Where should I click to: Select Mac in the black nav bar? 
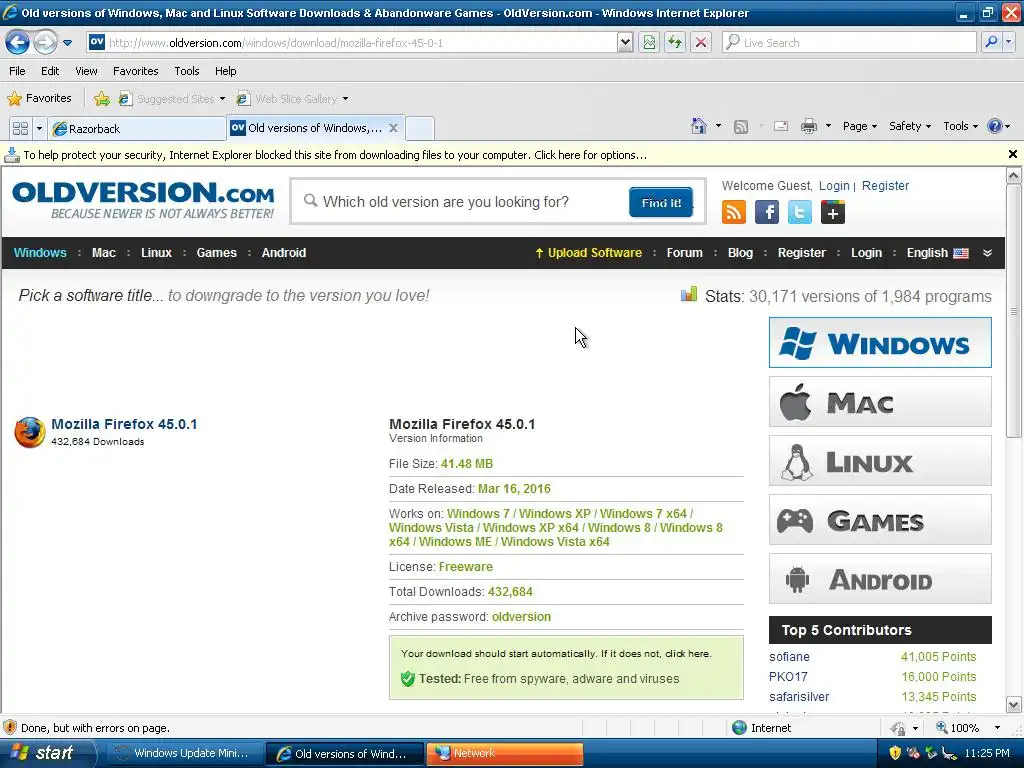coord(103,253)
